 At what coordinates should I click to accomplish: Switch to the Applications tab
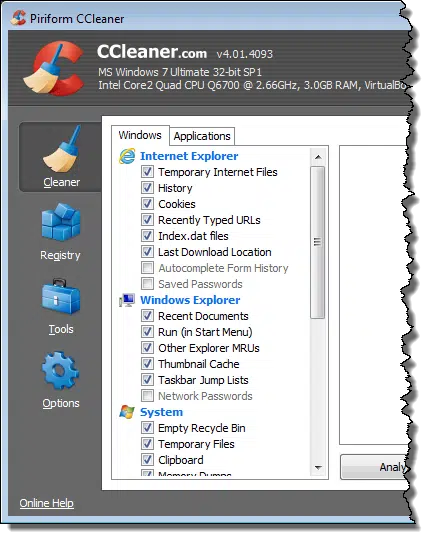pos(202,136)
